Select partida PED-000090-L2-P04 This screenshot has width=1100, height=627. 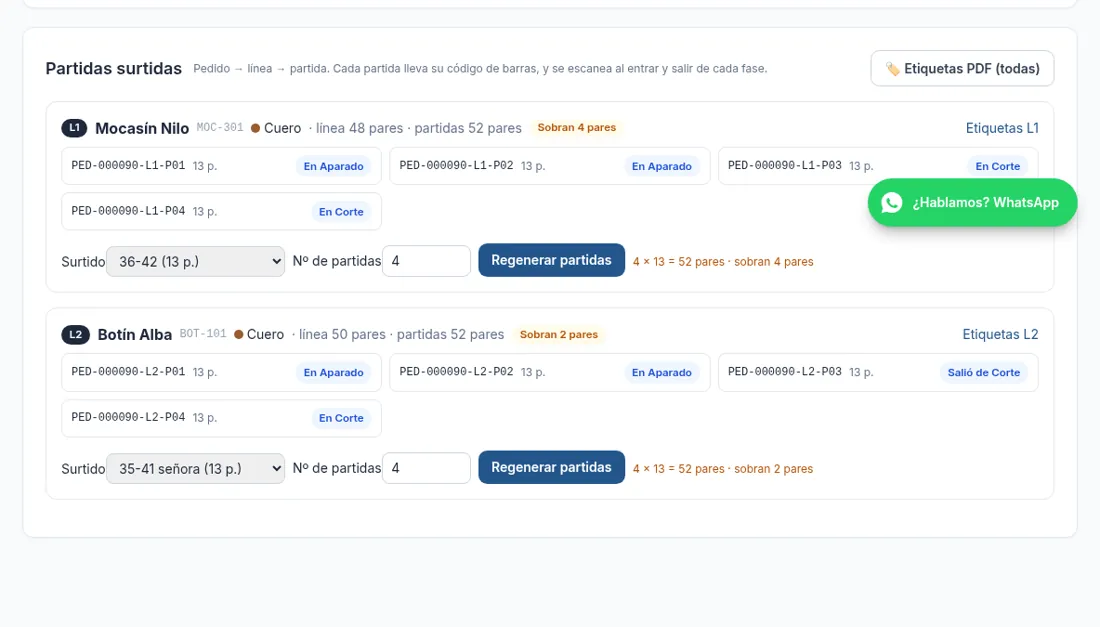(x=222, y=418)
